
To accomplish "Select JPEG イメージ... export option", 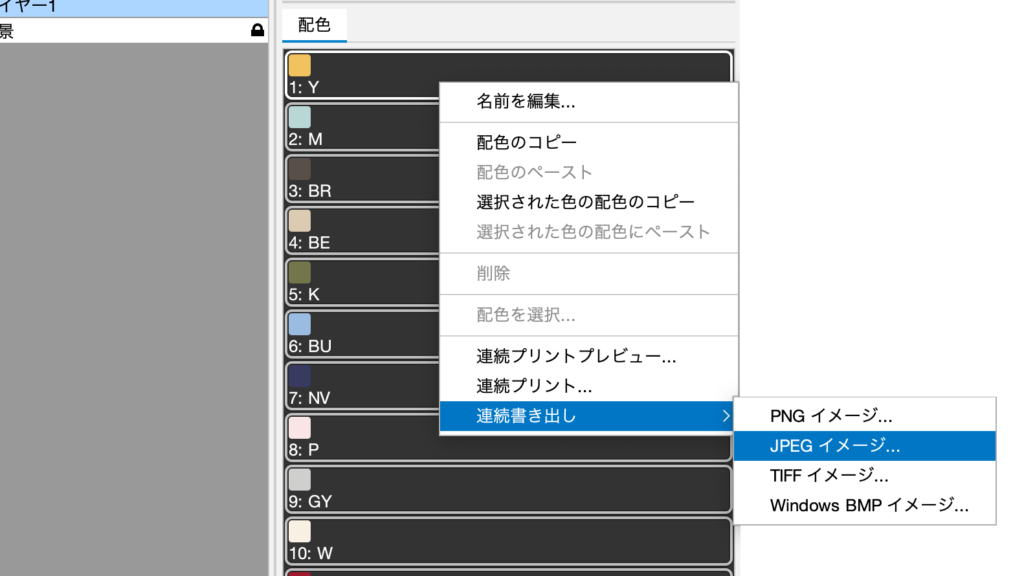I will 835,446.
